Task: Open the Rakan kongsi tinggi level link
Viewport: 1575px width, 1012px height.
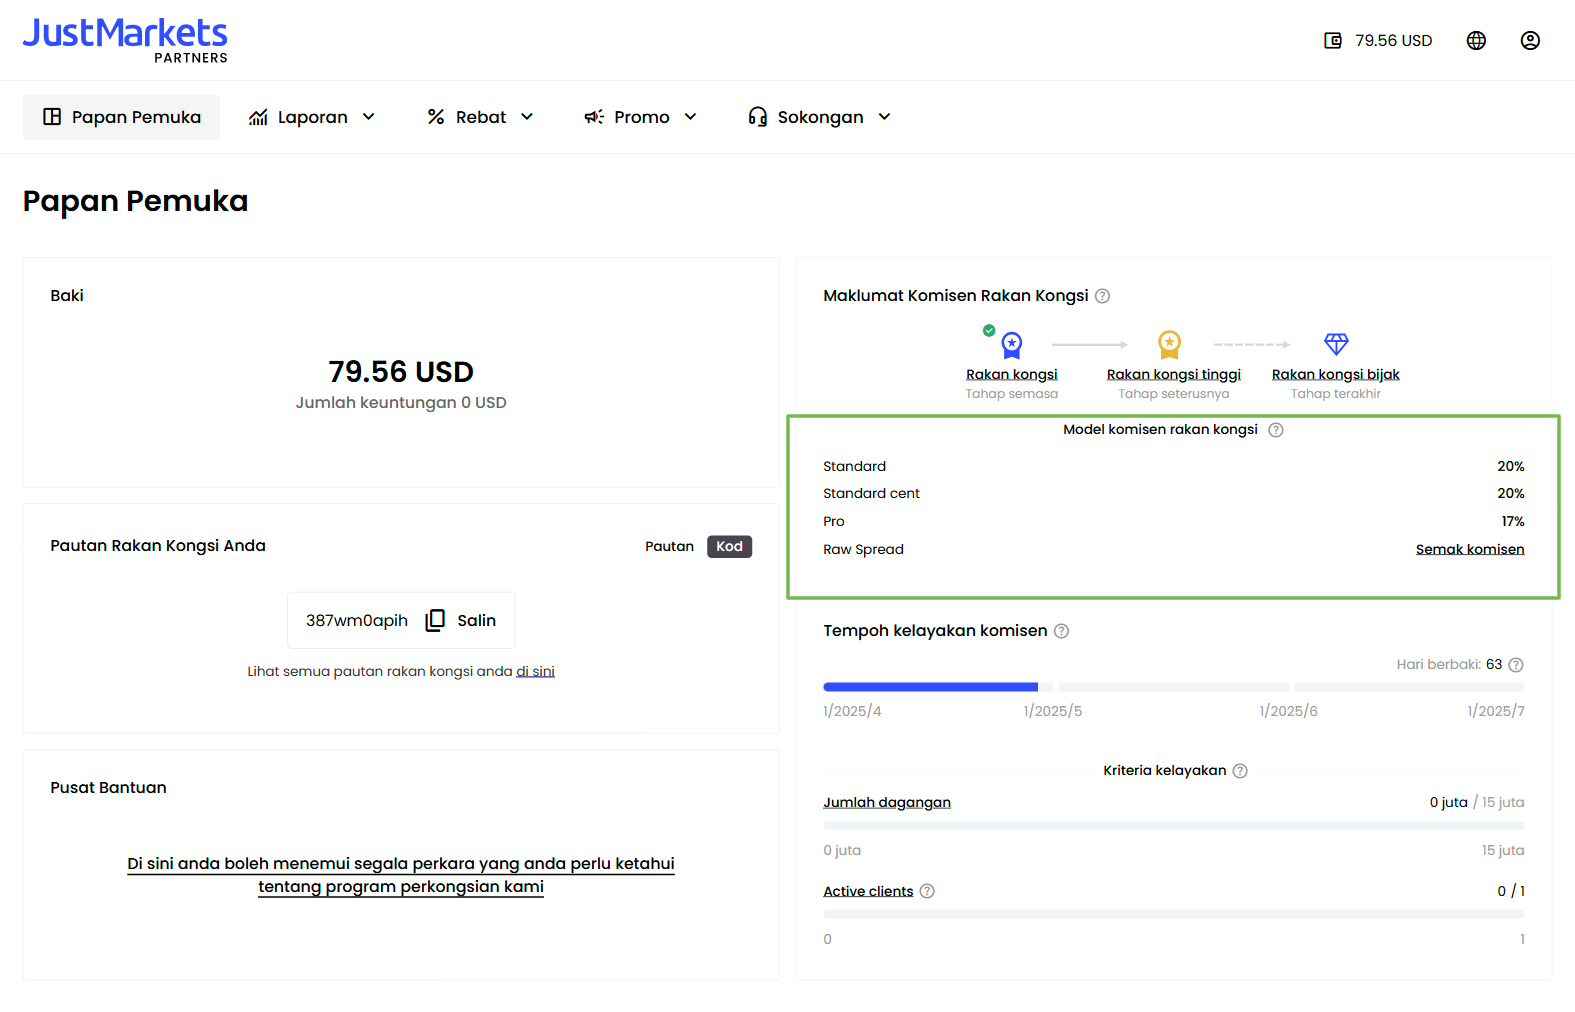Action: 1173,375
